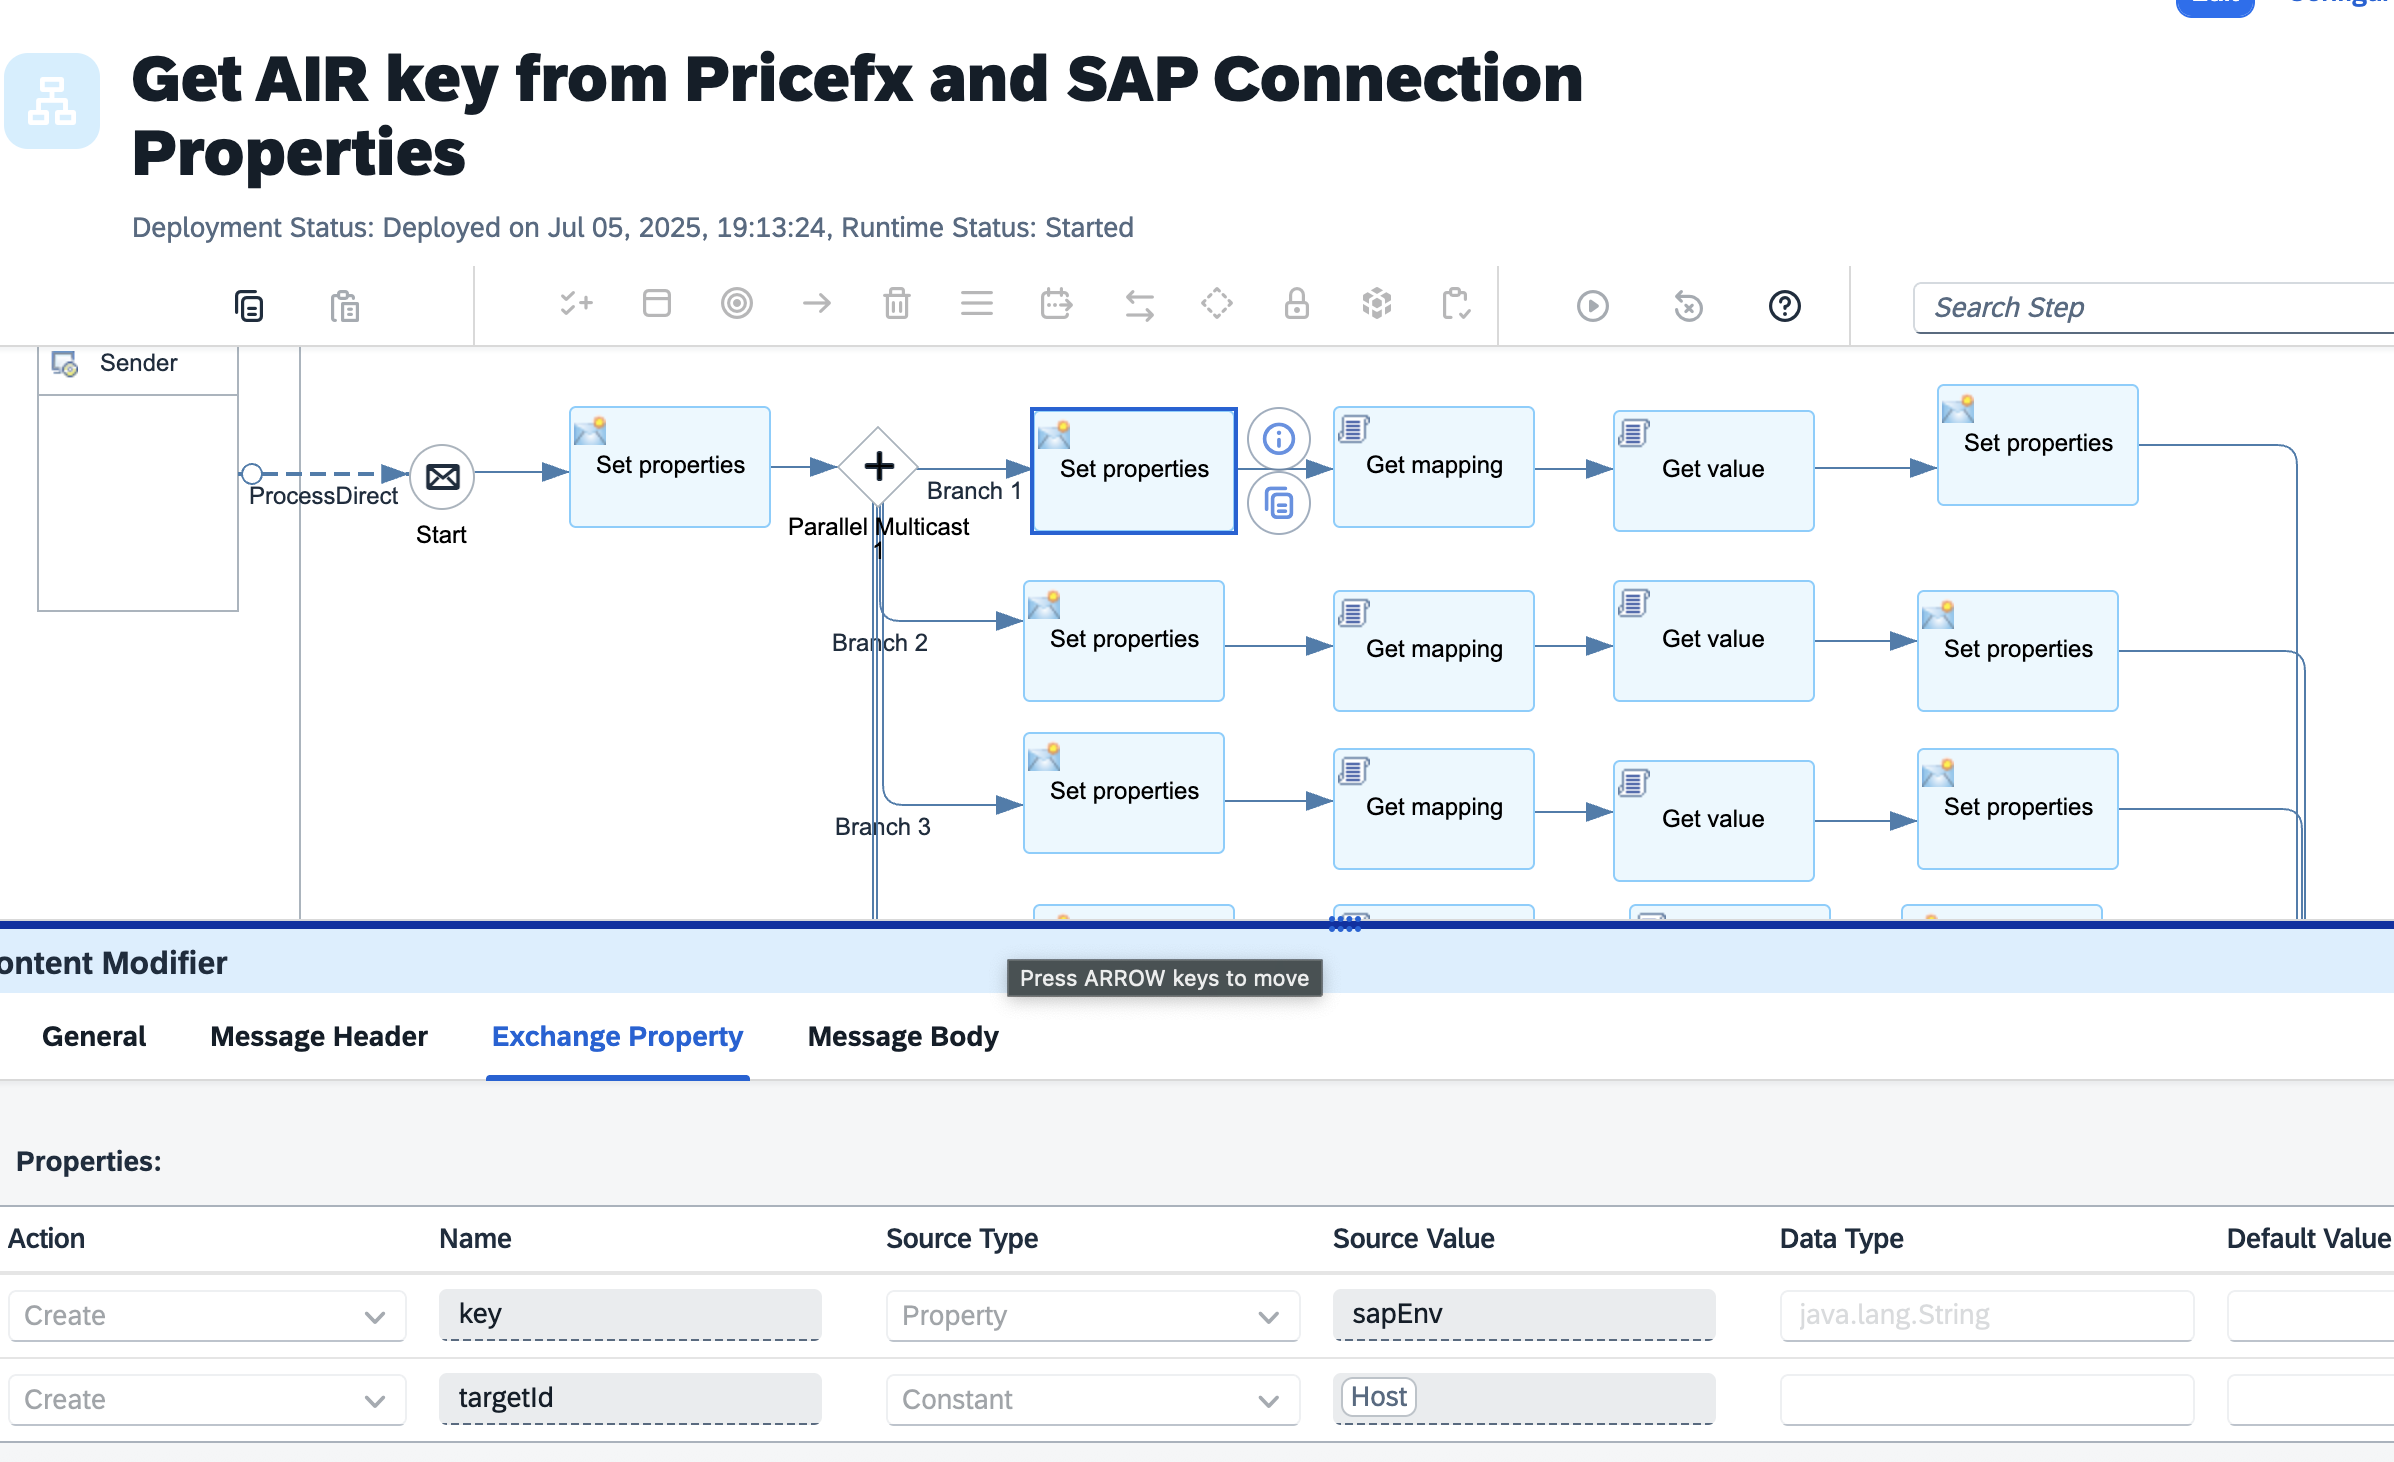This screenshot has width=2394, height=1462.
Task: Click the paste clipboard toolbar icon
Action: (345, 306)
